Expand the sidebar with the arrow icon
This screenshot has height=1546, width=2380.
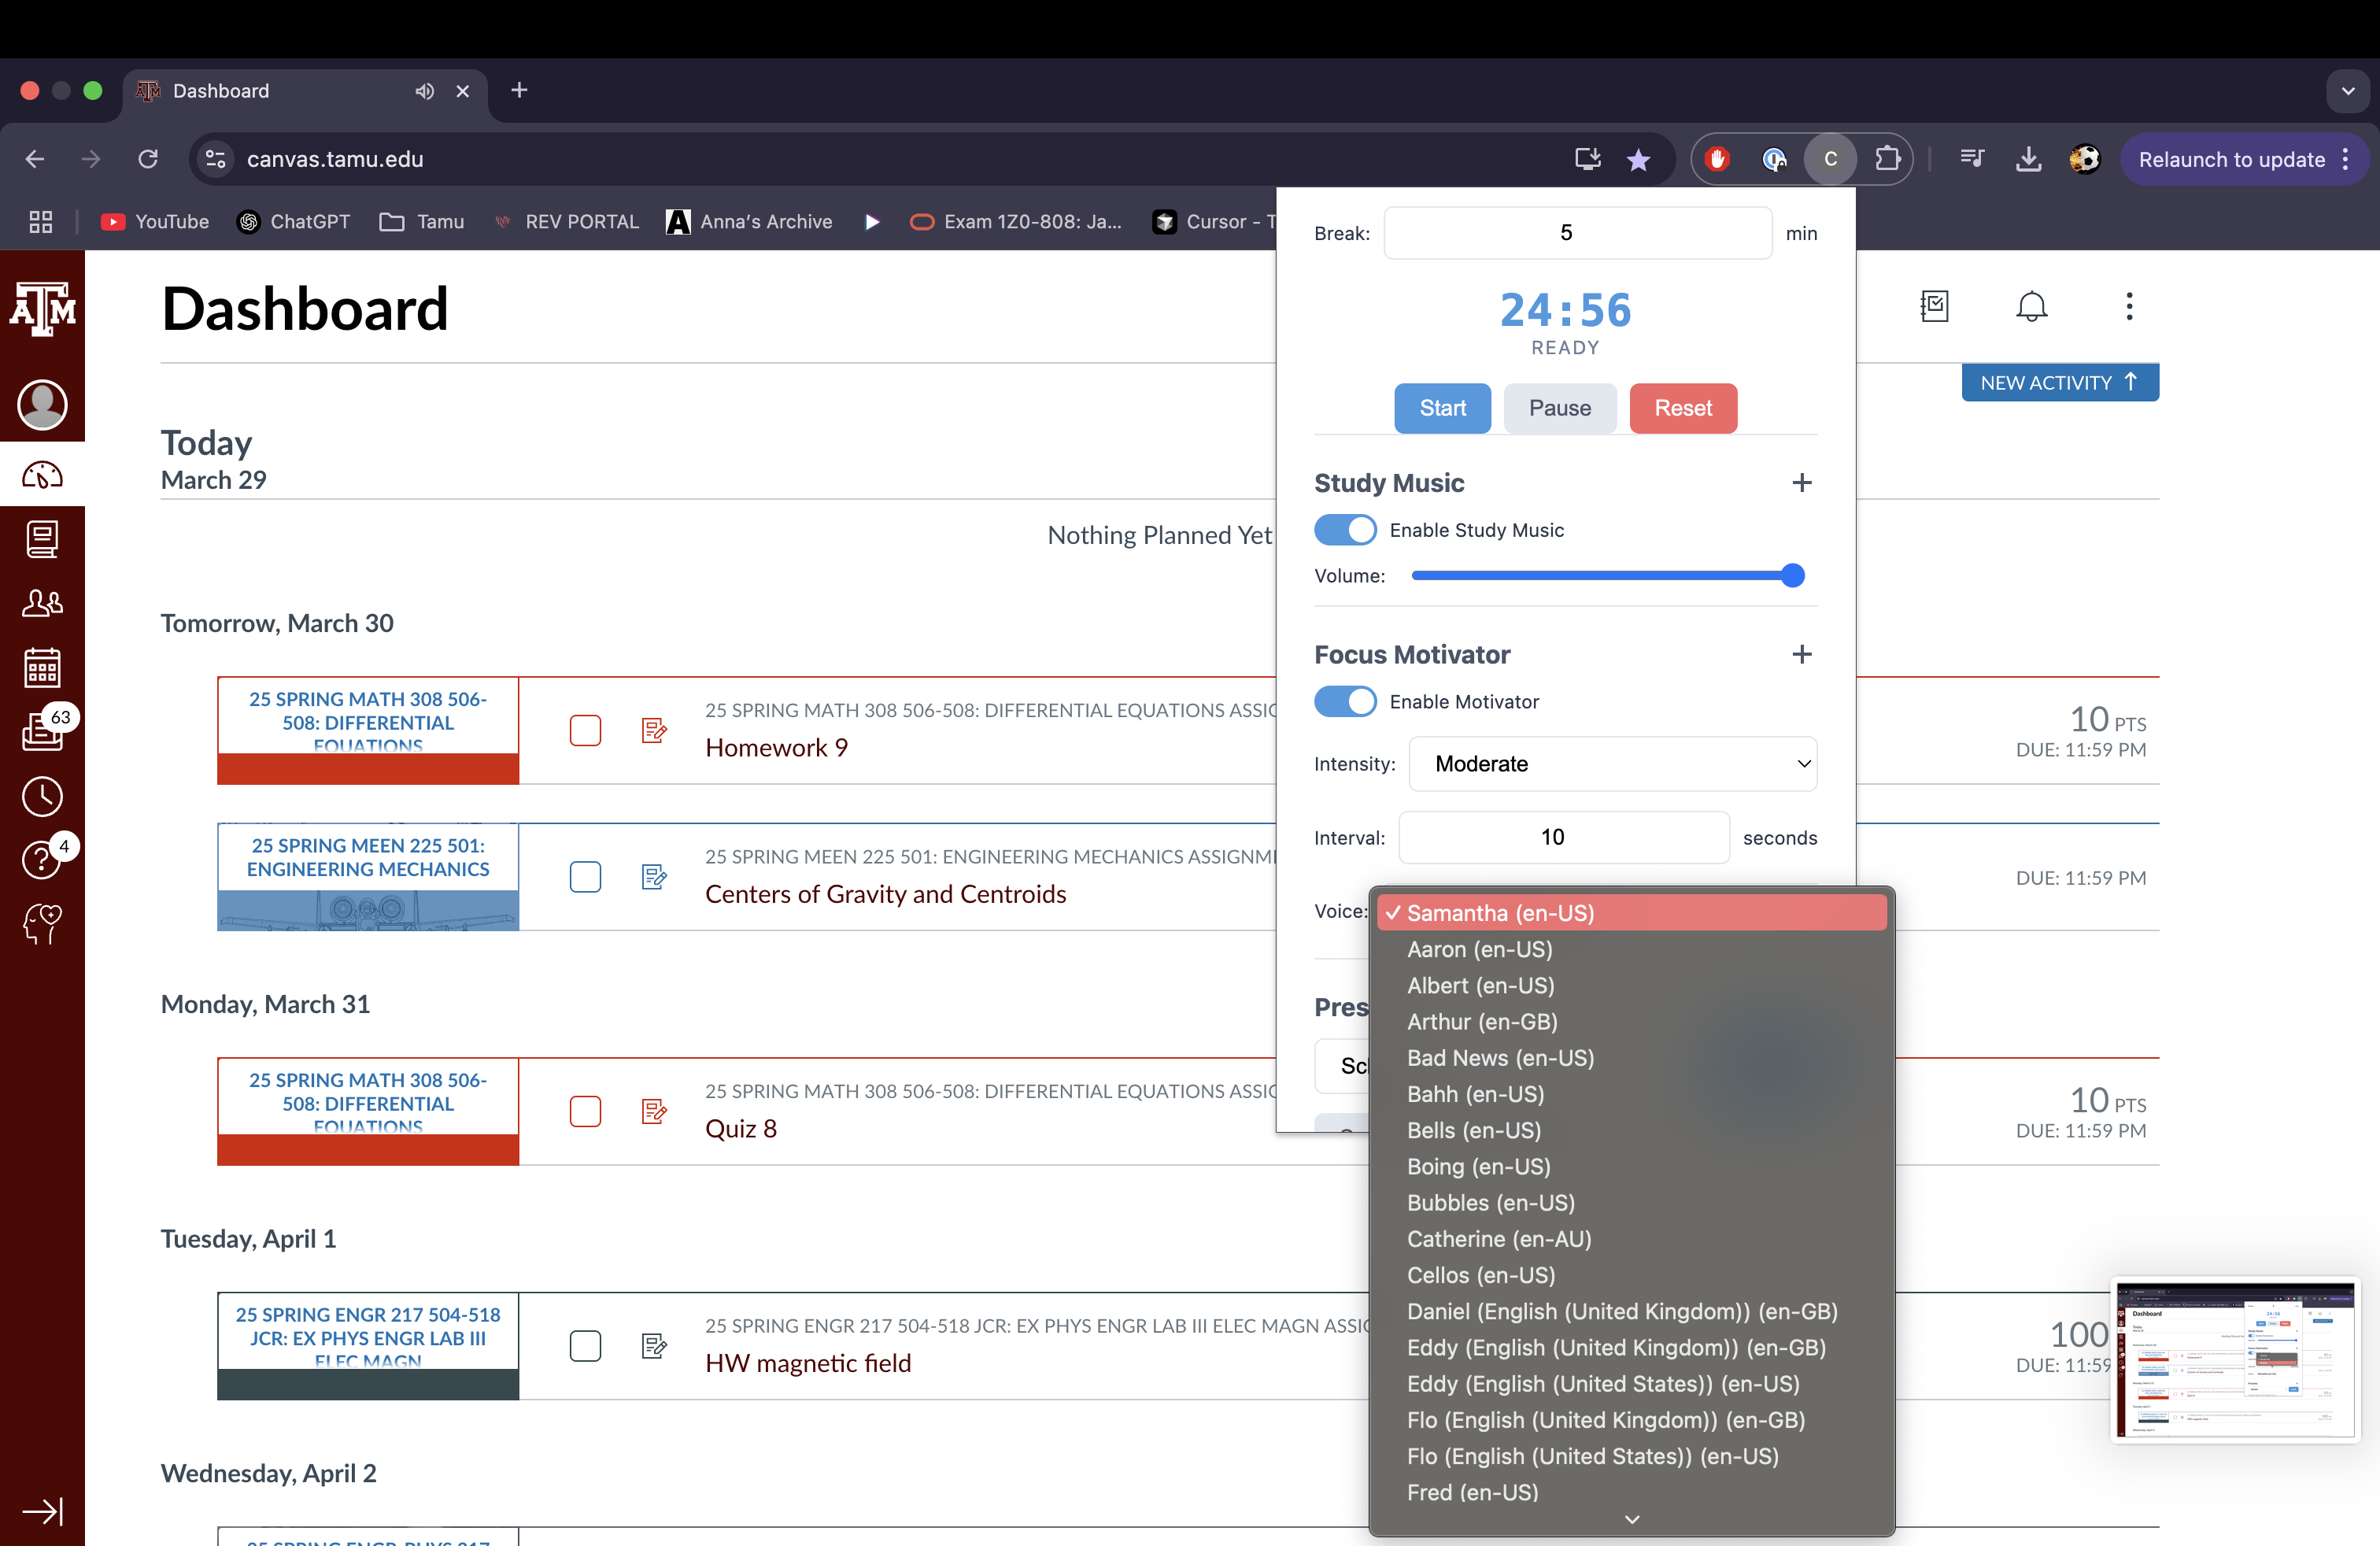pyautogui.click(x=42, y=1511)
